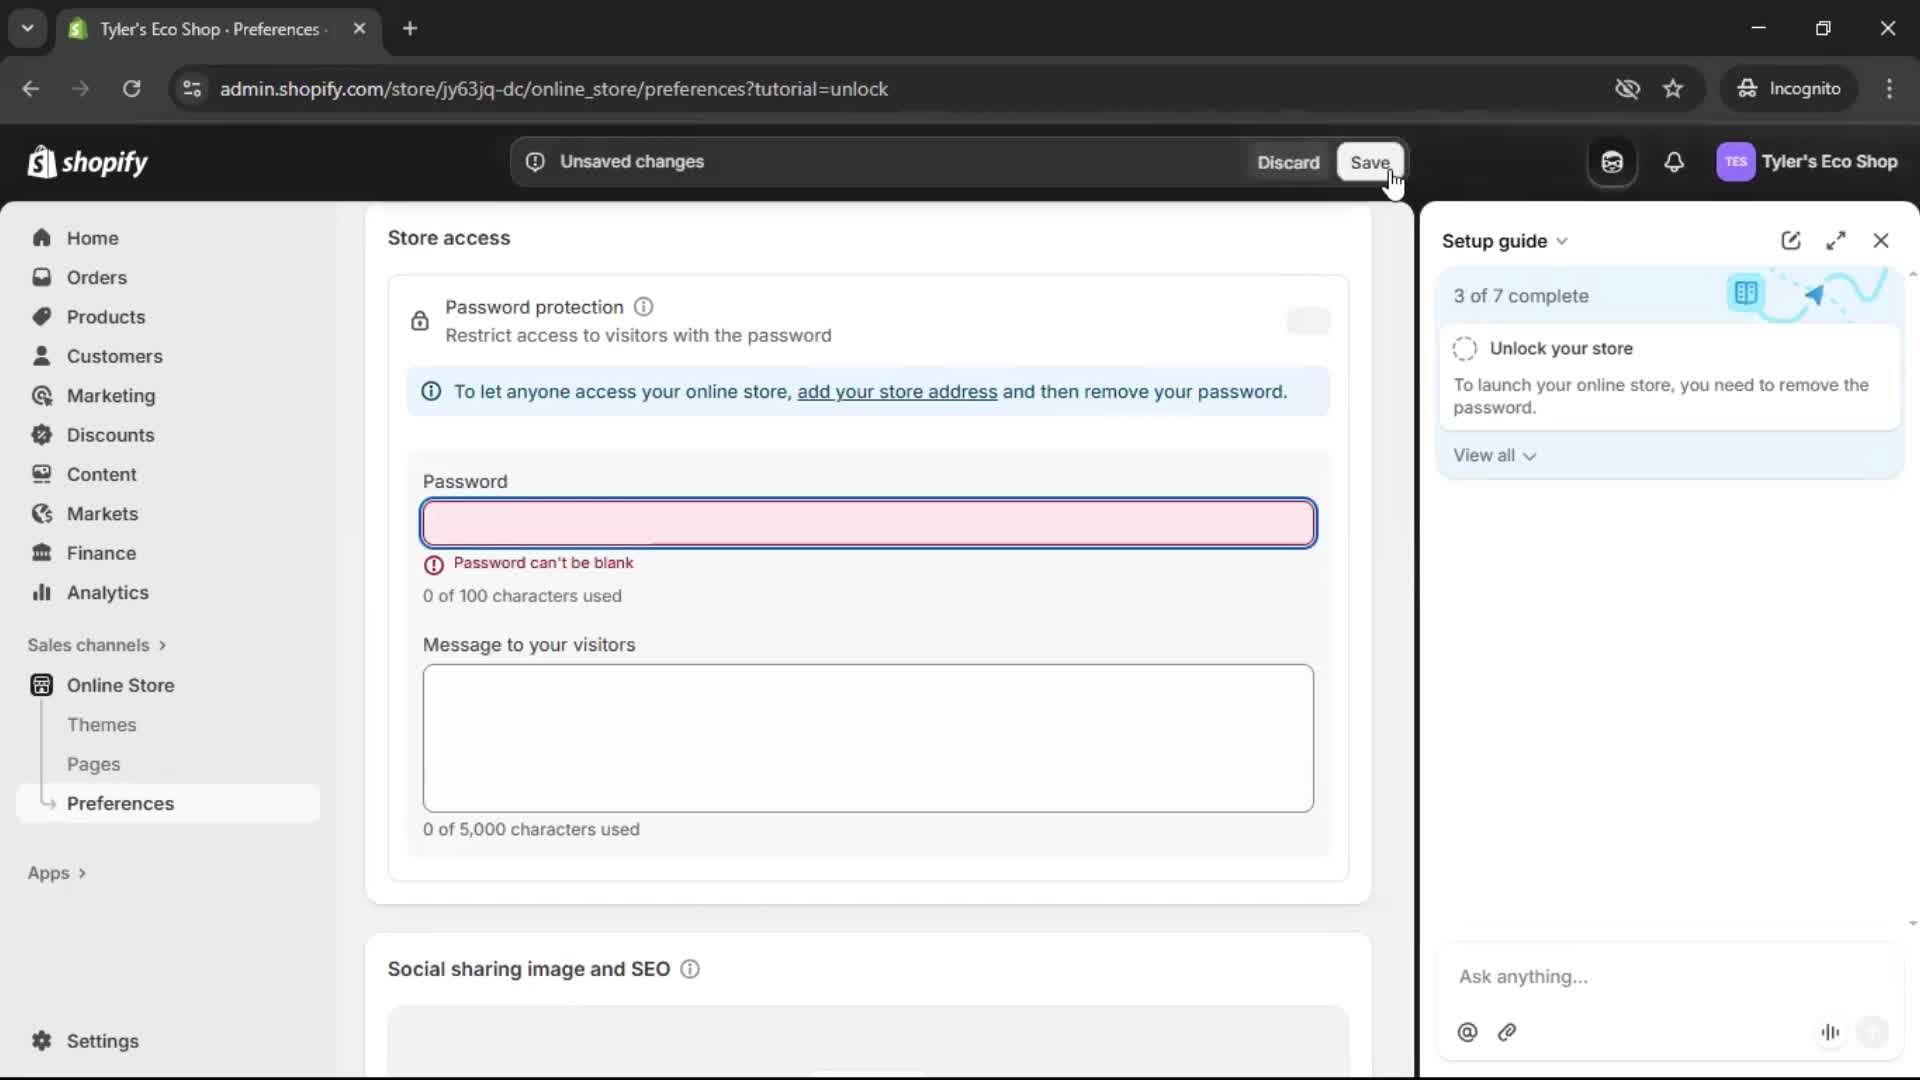
Task: Click the attachment paperclip icon in chat
Action: (1507, 1032)
